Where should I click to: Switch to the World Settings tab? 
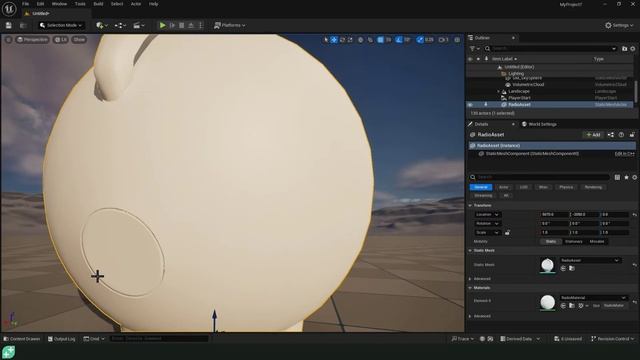pyautogui.click(x=539, y=124)
